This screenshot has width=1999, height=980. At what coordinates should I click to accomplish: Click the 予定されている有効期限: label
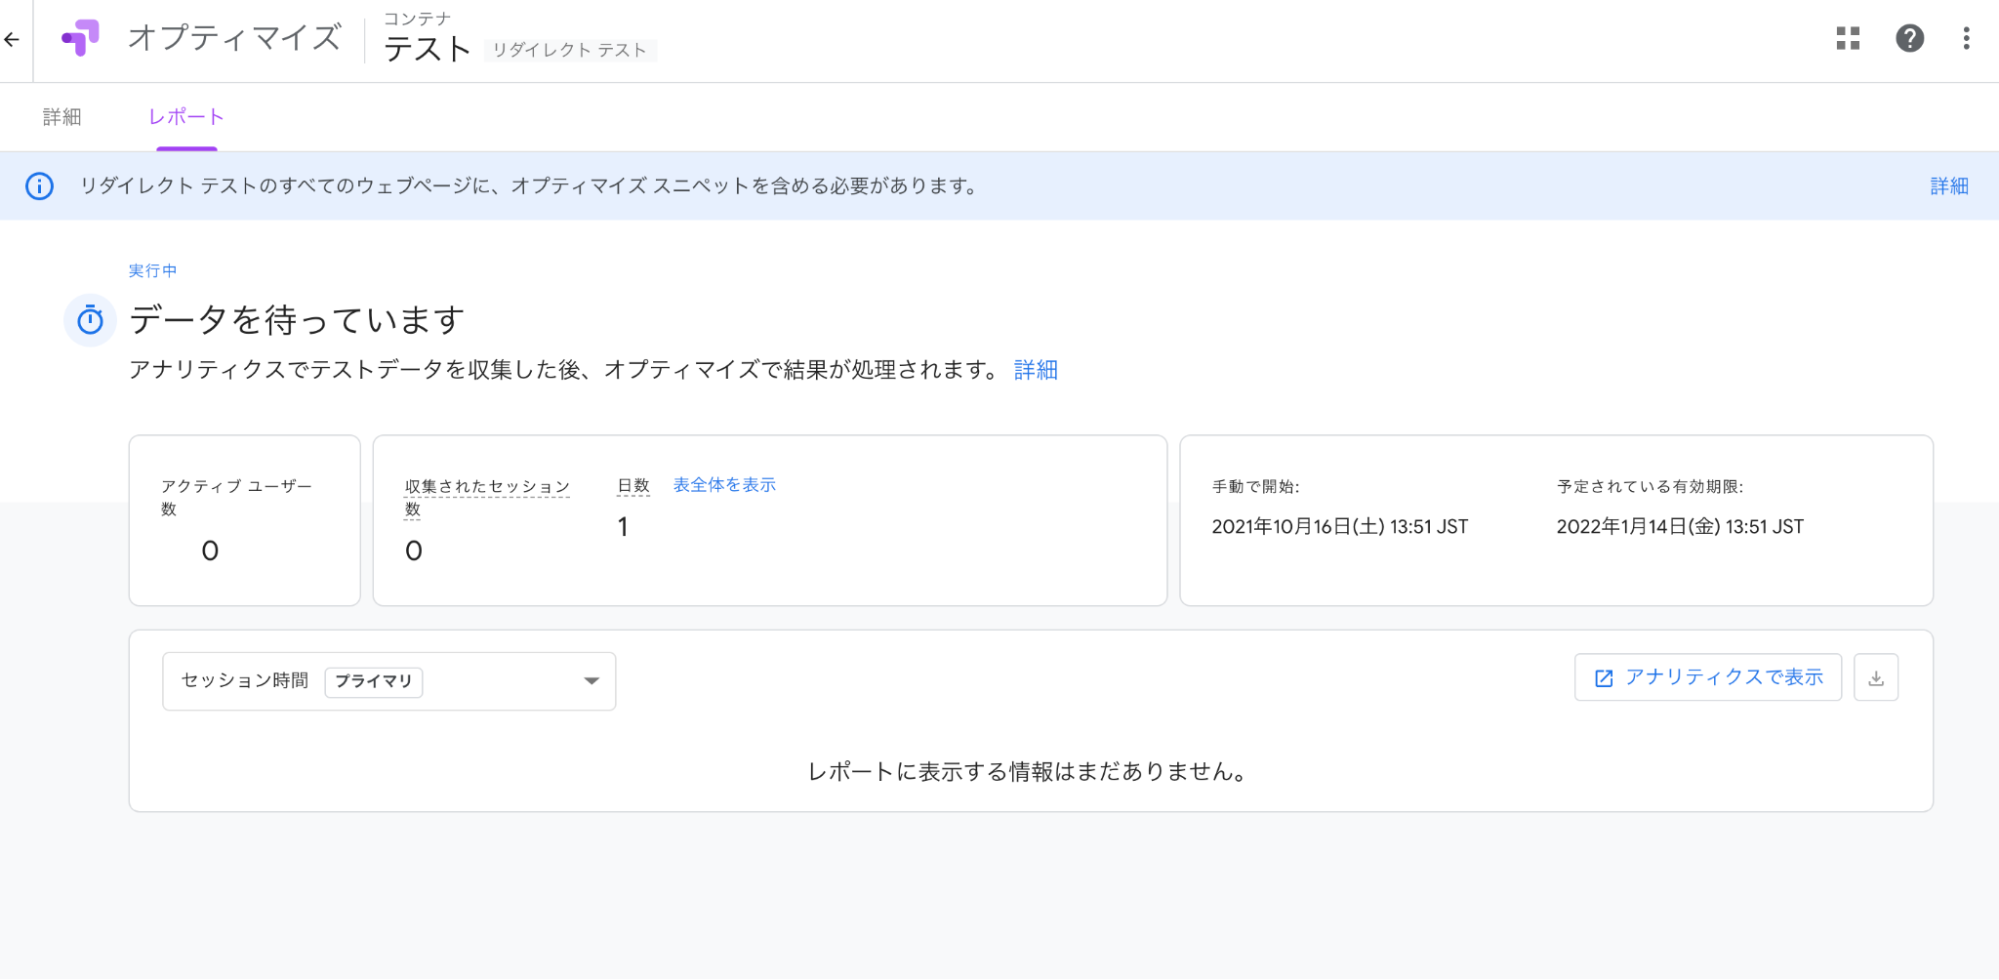pos(1650,487)
